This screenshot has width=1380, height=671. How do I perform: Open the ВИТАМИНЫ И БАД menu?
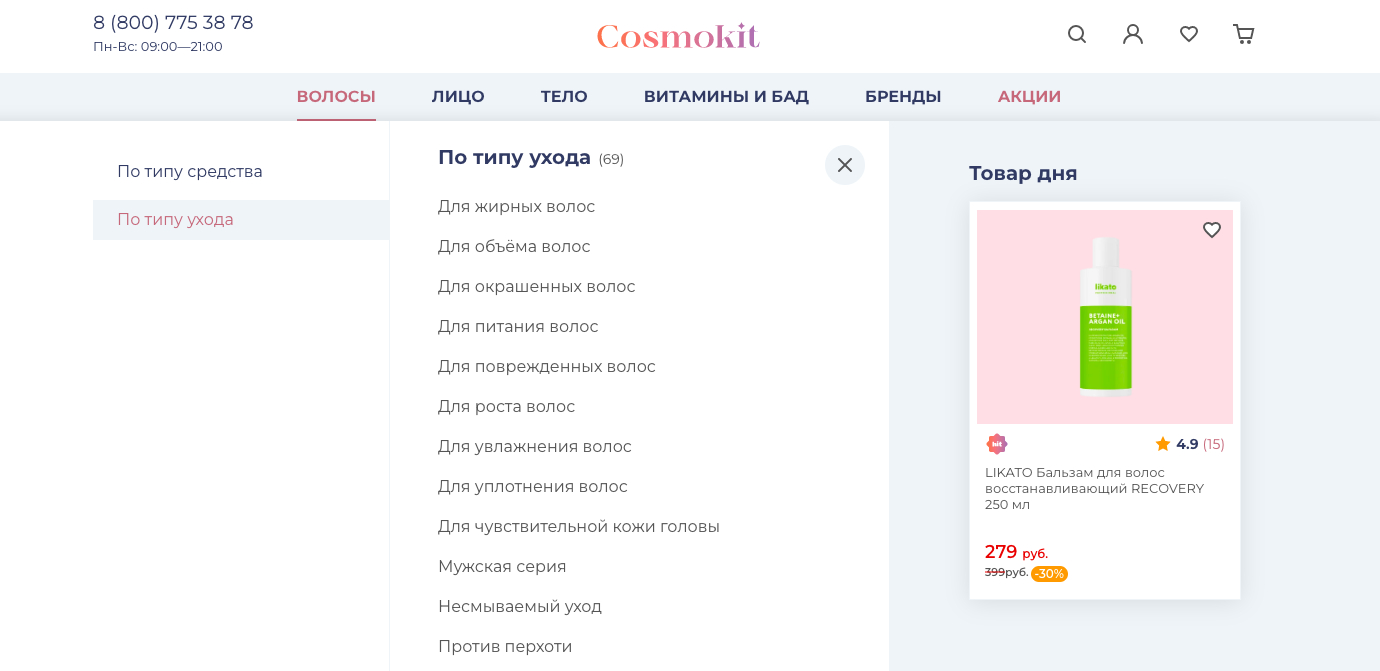click(x=726, y=97)
